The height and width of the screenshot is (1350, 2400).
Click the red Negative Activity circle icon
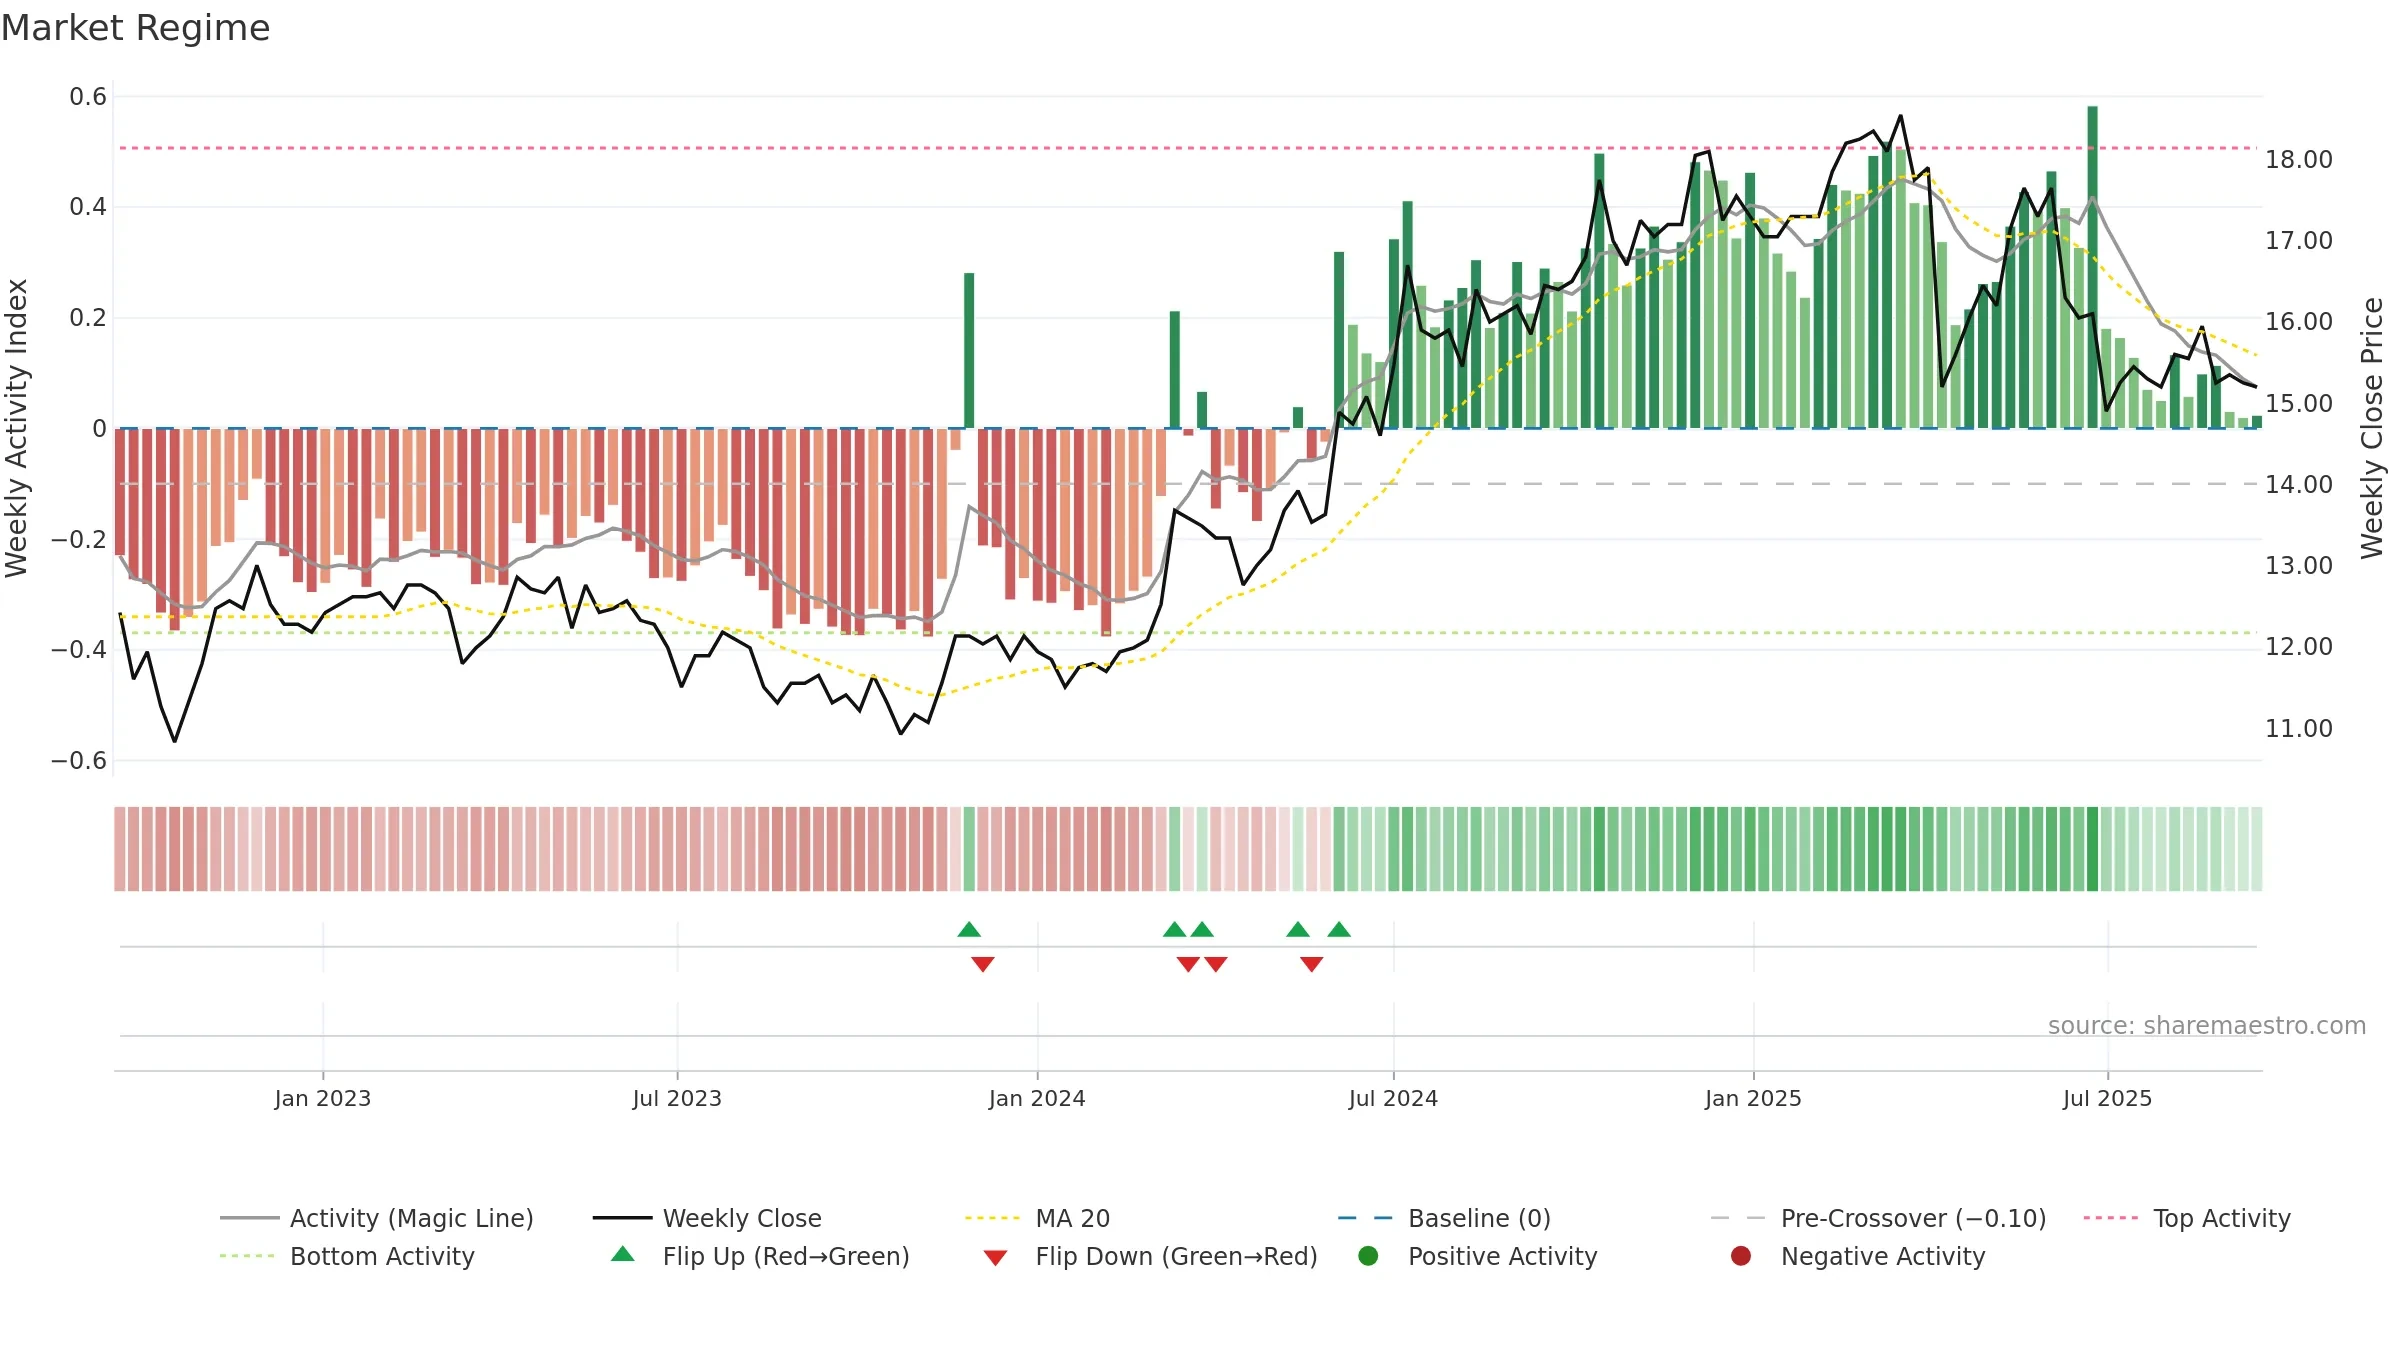(1741, 1256)
